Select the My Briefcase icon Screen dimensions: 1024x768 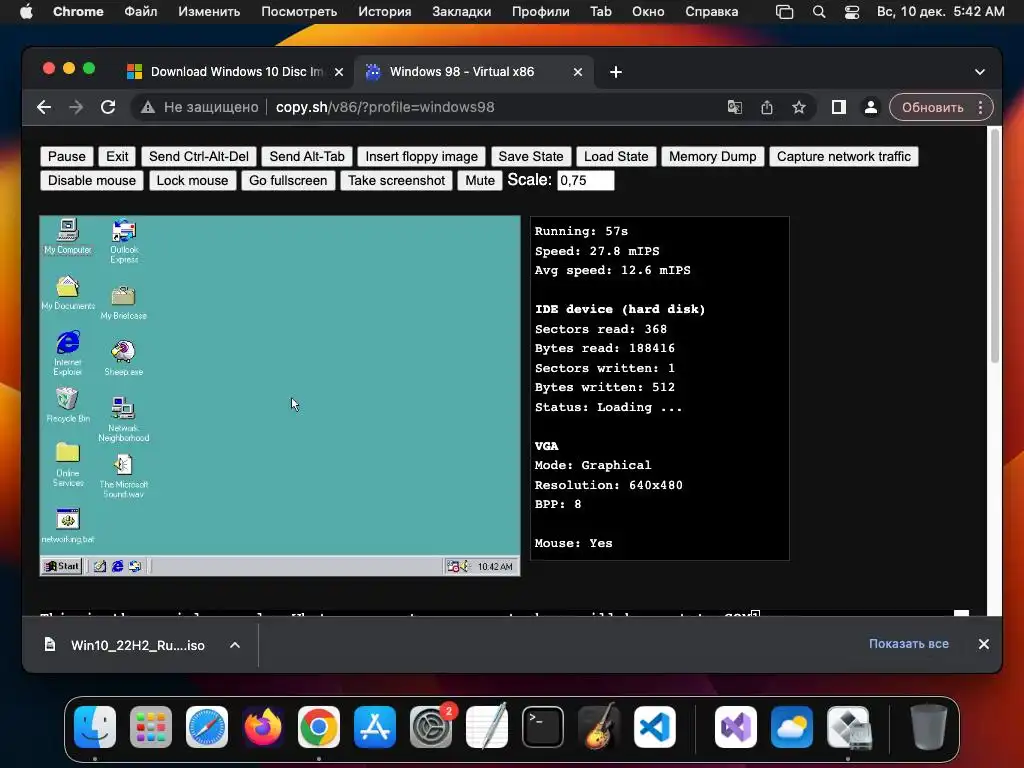[x=123, y=302]
